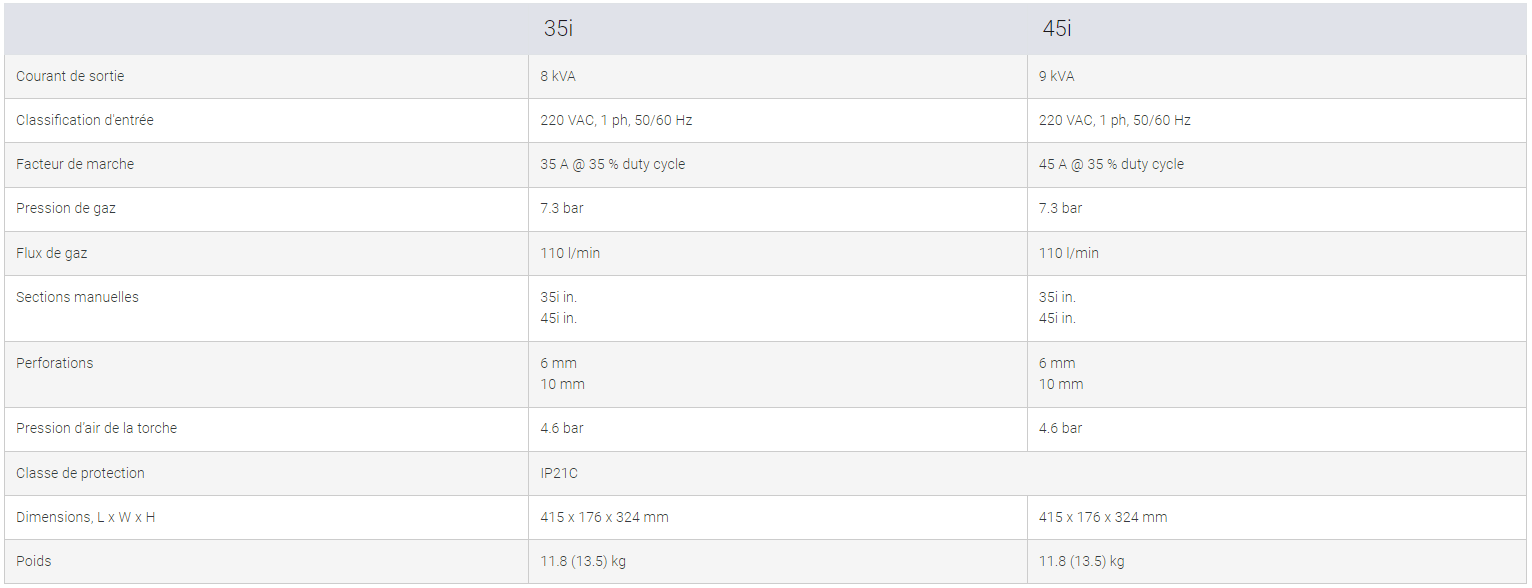
Task: Click the 45 A @ 35 % duty cycle cell
Action: (1111, 164)
